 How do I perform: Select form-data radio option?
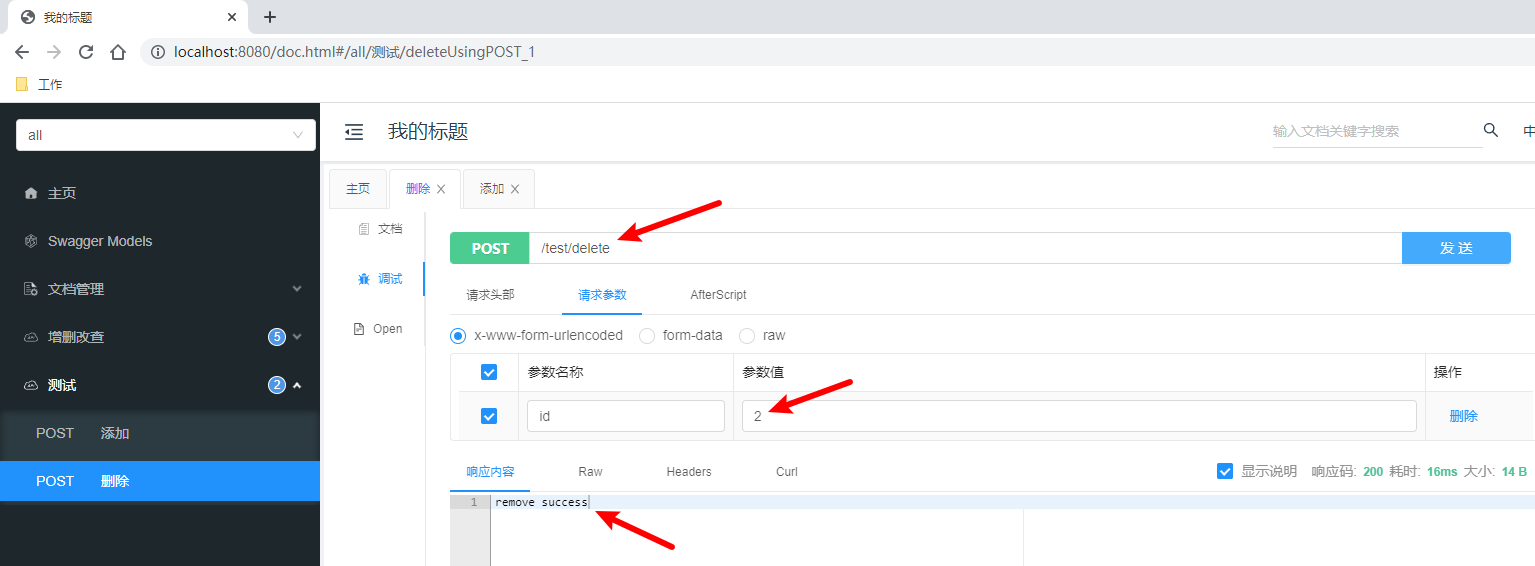click(x=647, y=336)
